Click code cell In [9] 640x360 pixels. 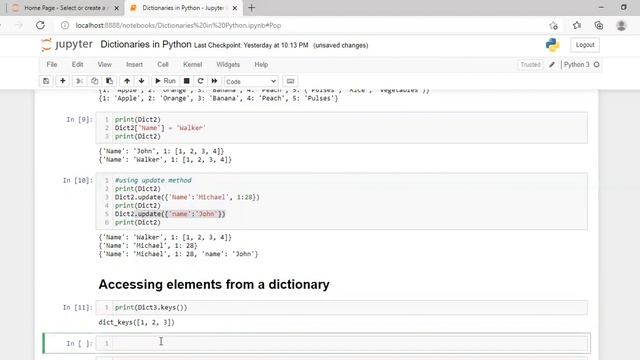(x=342, y=128)
